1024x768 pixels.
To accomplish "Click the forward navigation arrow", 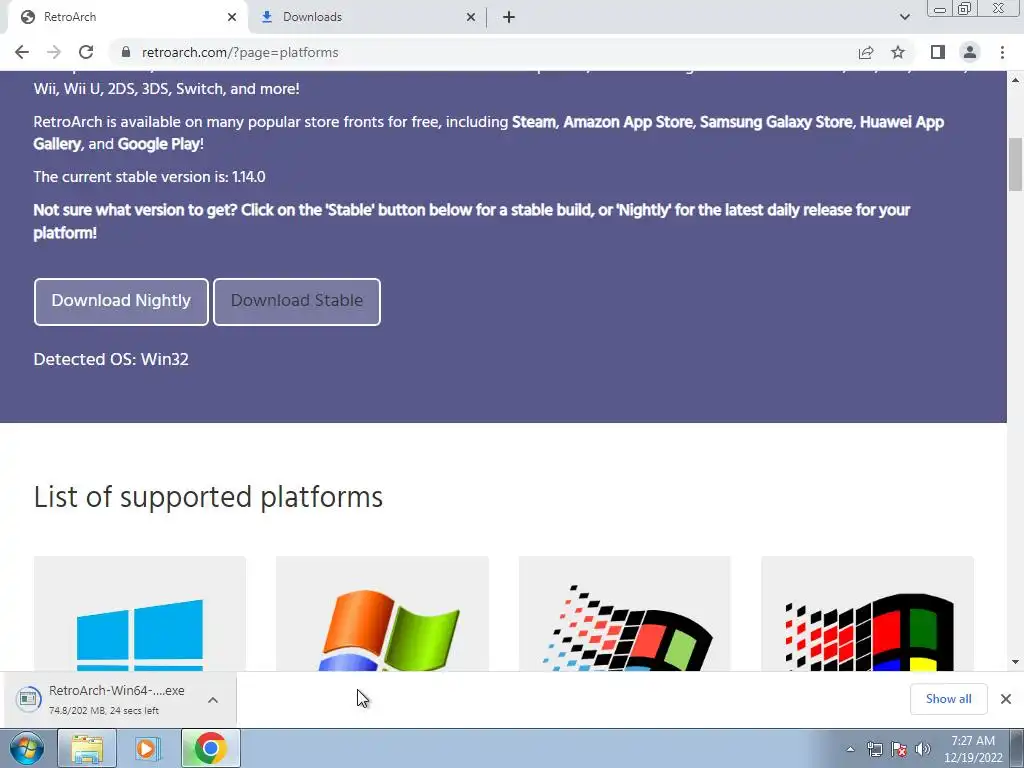I will point(54,52).
